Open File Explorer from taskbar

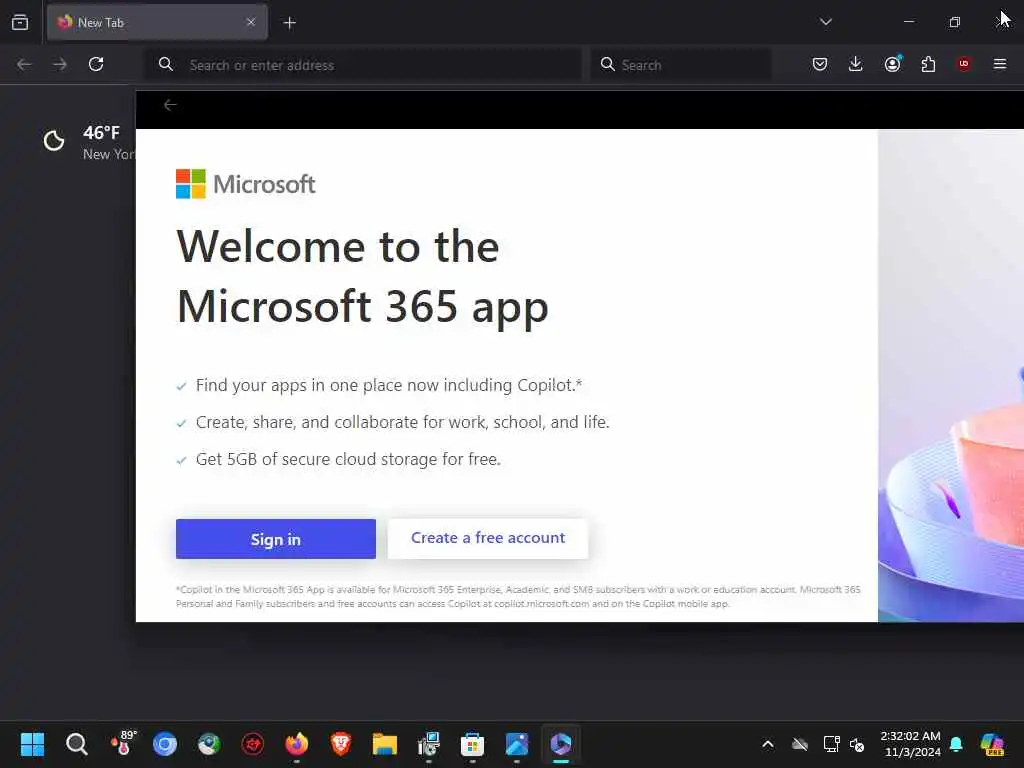click(x=385, y=744)
